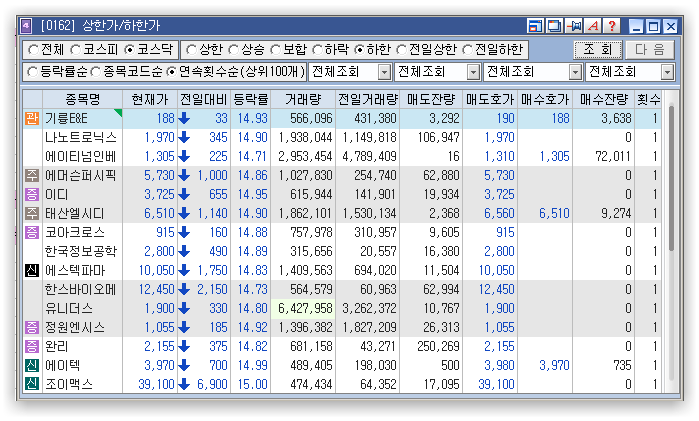Click the black 신 badge beside 에스텍파마

(x=32, y=270)
